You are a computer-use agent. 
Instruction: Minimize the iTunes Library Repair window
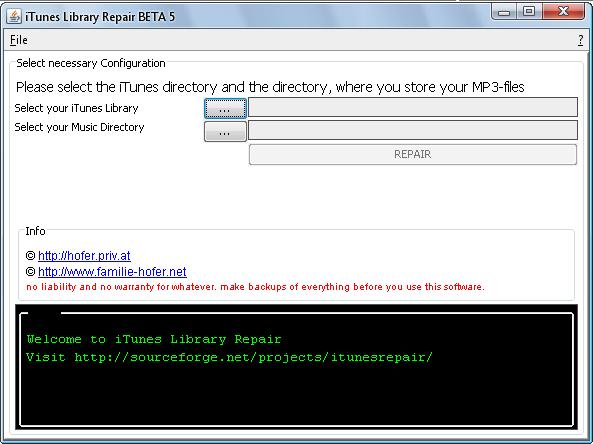pos(504,12)
